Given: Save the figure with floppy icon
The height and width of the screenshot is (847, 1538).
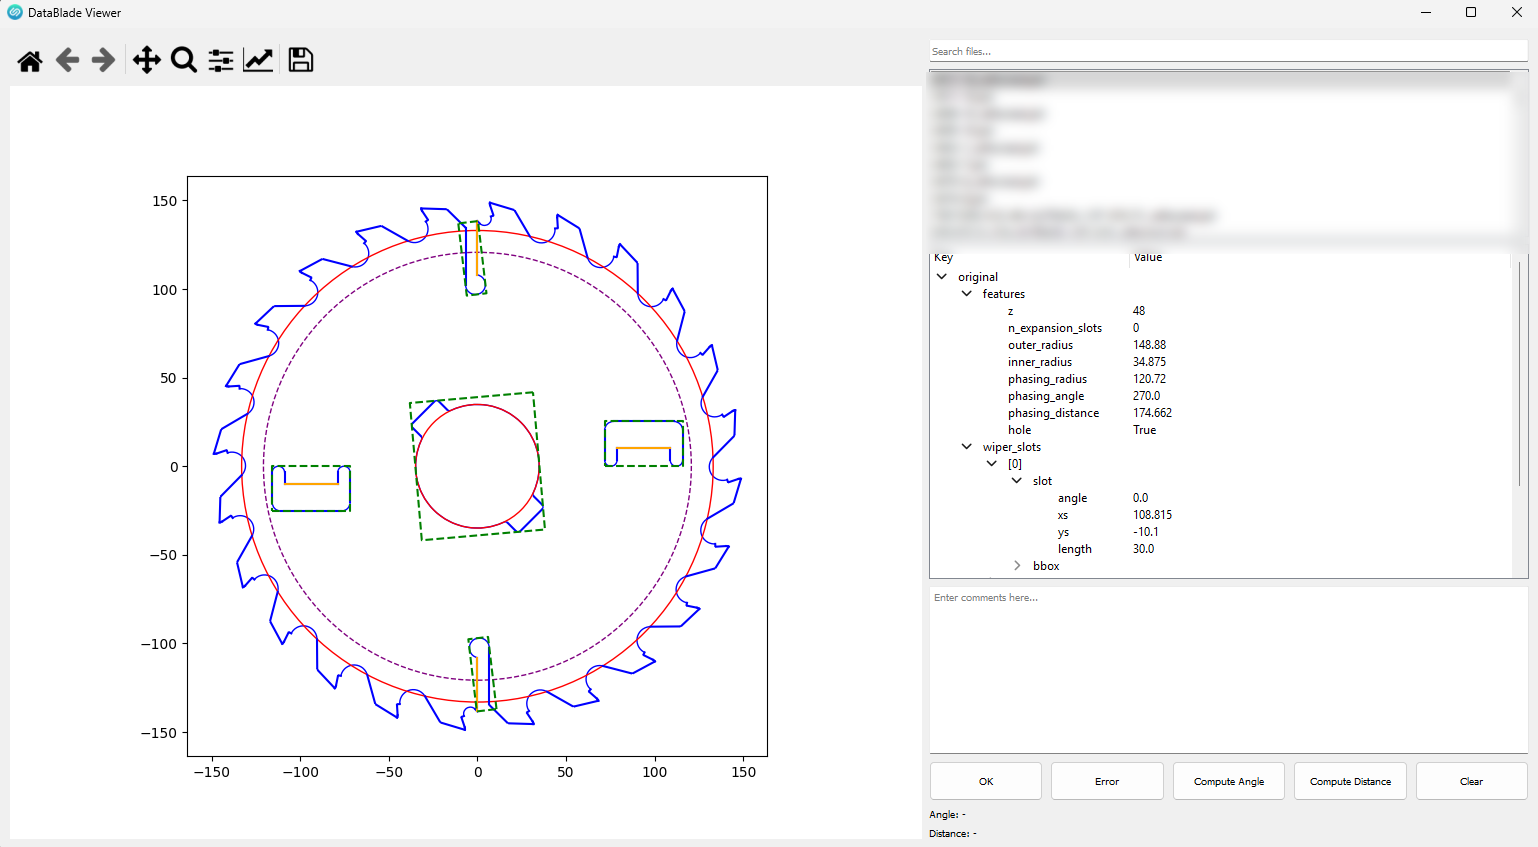Looking at the screenshot, I should [x=301, y=60].
